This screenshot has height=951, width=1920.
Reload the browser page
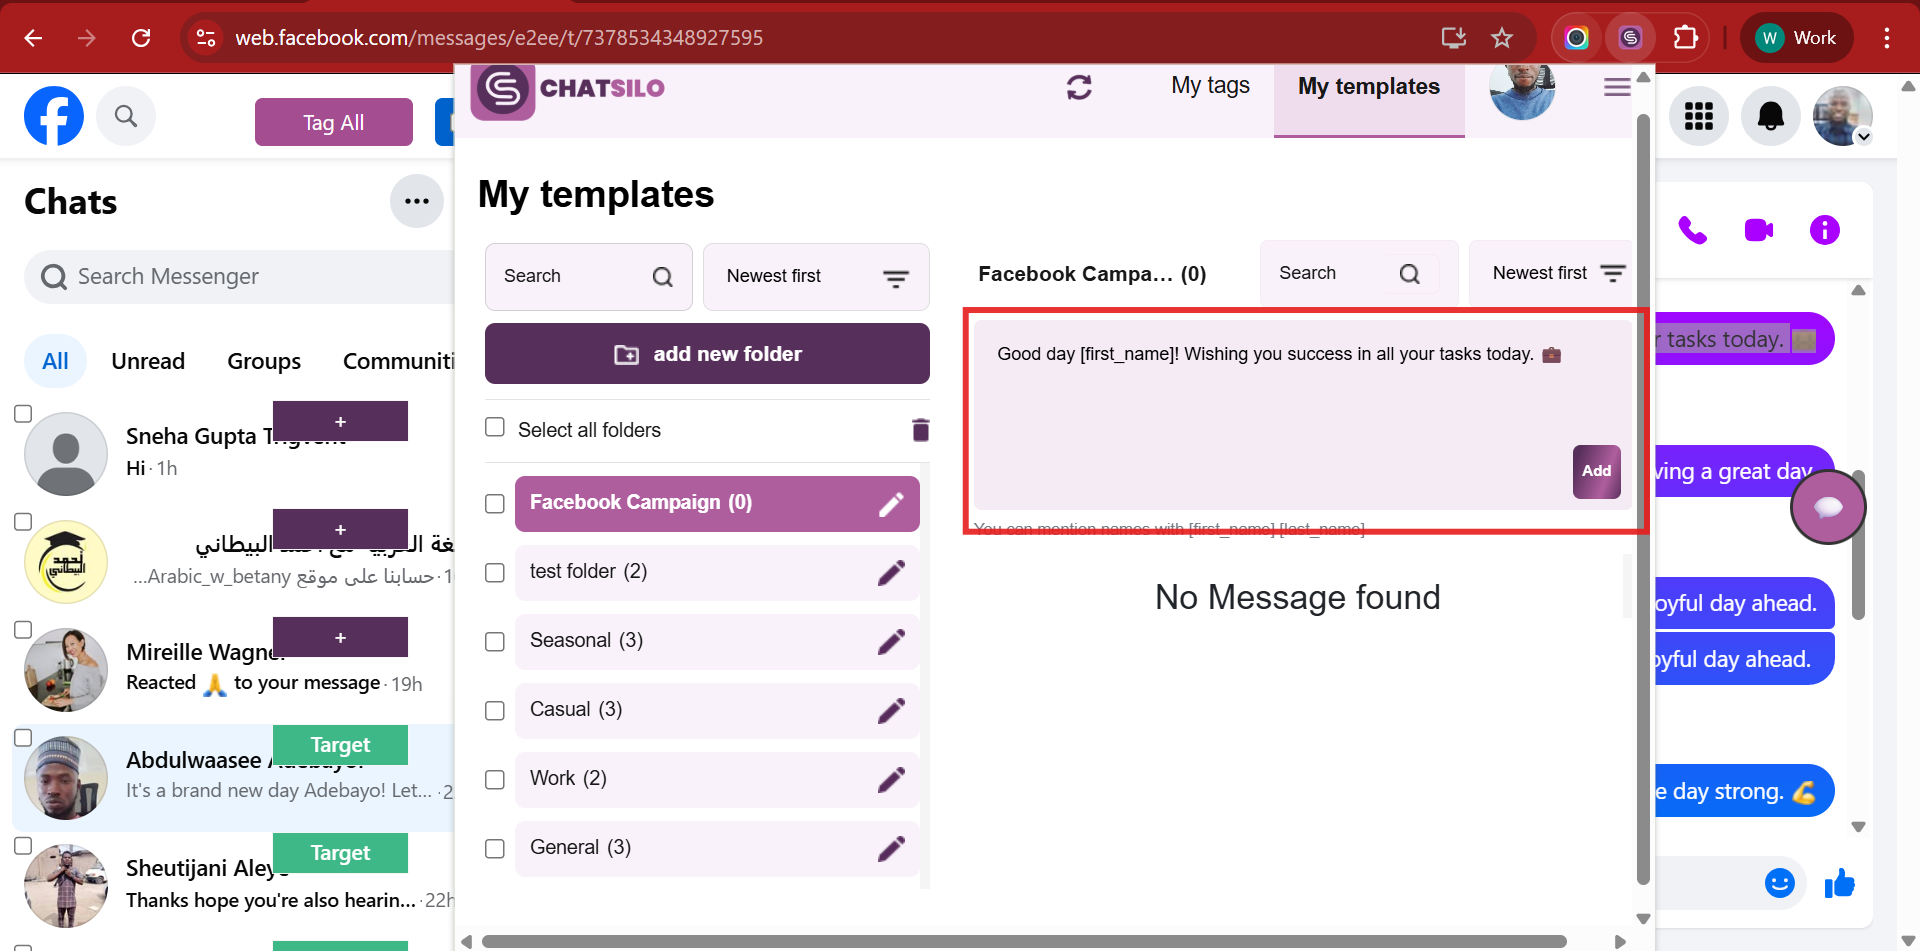point(141,38)
